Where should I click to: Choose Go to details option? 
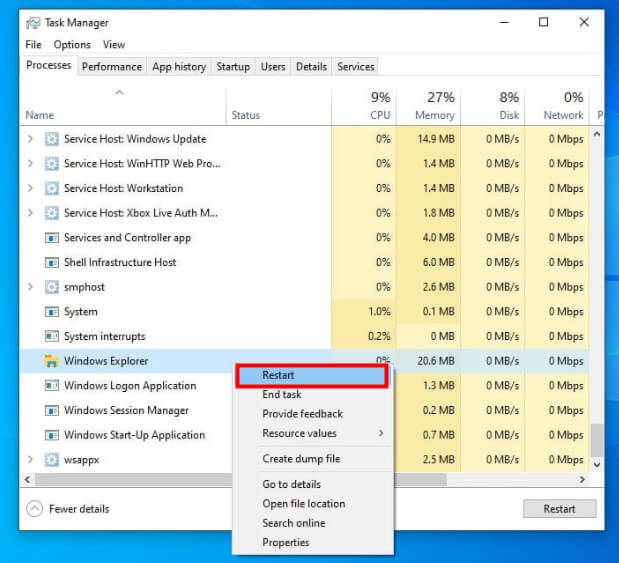(312, 484)
